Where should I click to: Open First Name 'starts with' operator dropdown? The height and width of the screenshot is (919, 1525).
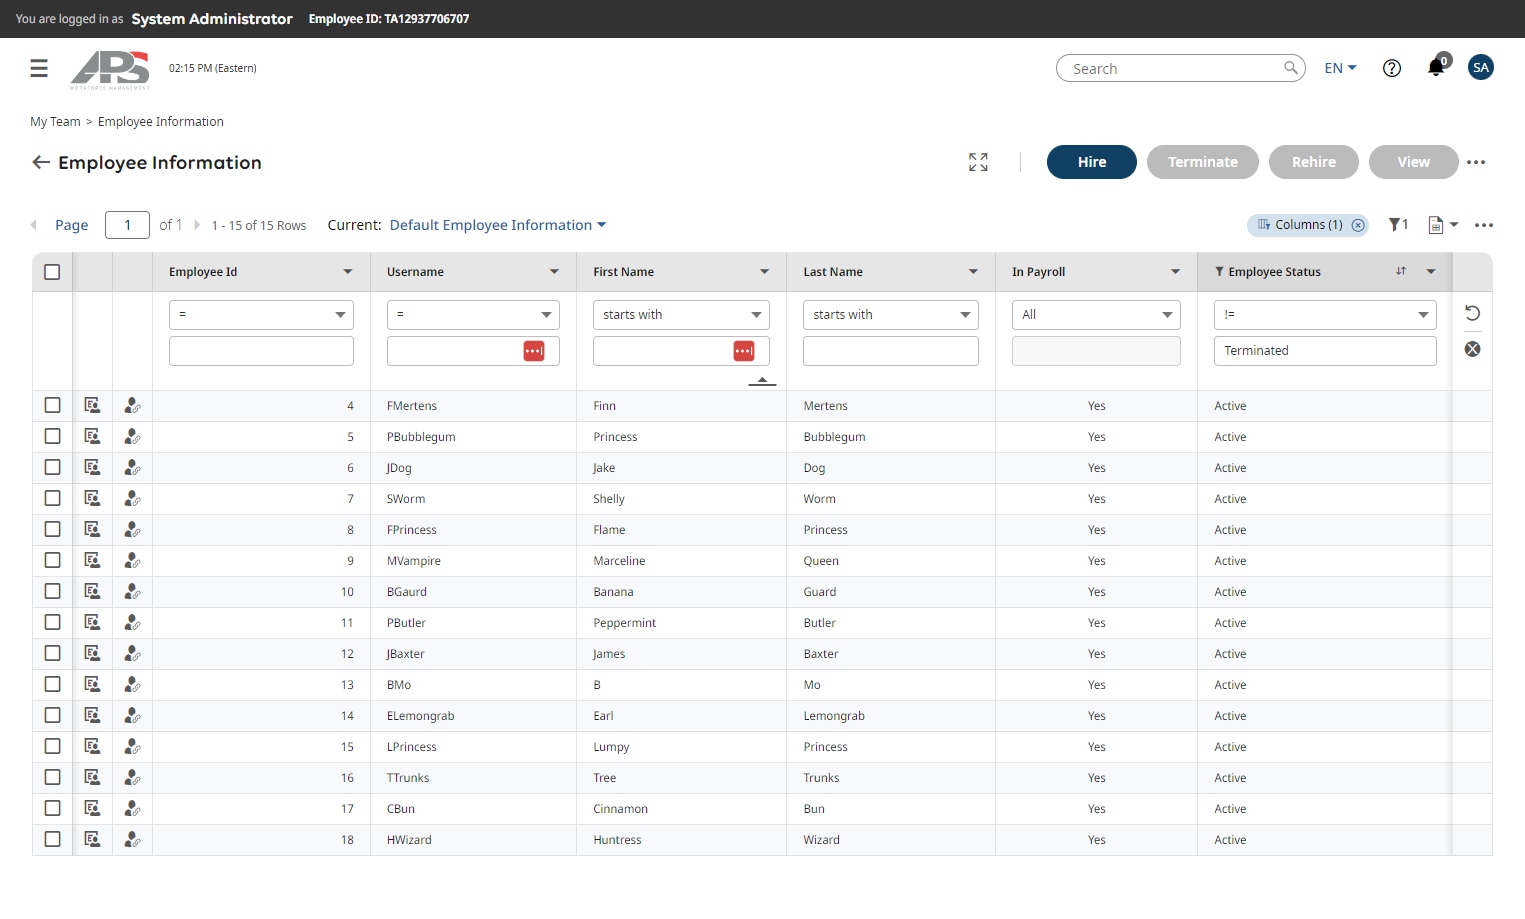coord(681,315)
